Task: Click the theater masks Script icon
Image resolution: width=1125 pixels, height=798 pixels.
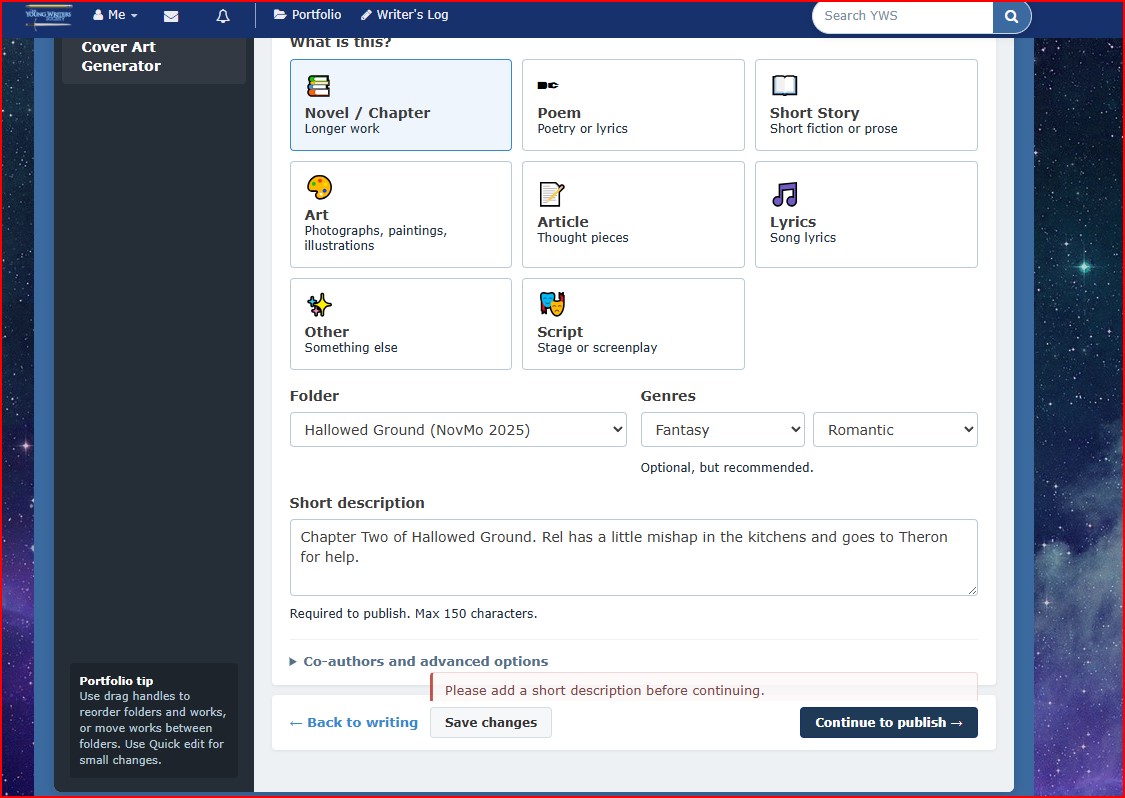Action: (x=552, y=304)
